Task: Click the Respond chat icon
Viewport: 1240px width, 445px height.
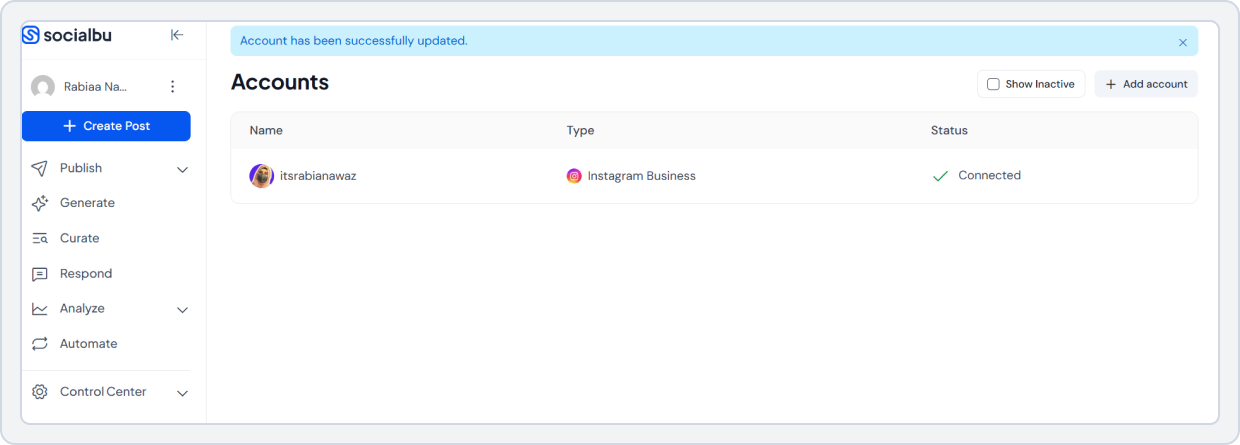Action: tap(40, 274)
